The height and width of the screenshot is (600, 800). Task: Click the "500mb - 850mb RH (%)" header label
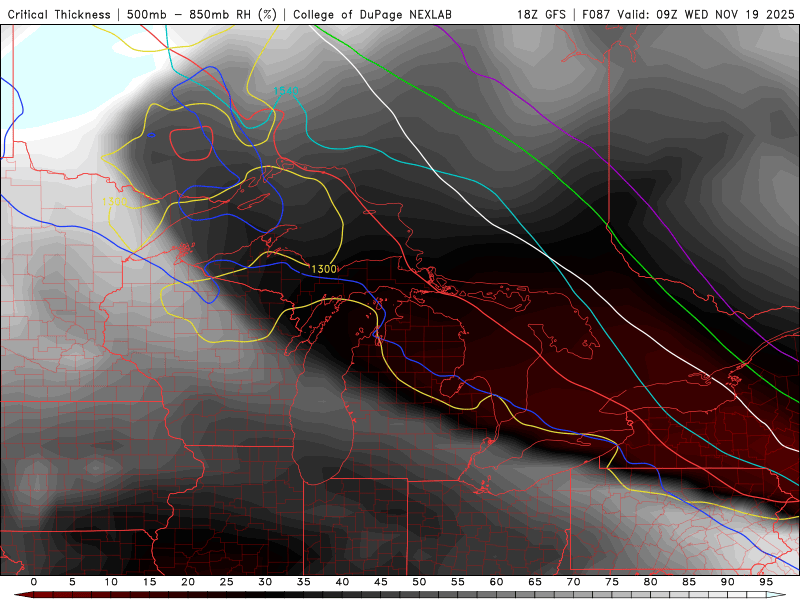tap(202, 14)
